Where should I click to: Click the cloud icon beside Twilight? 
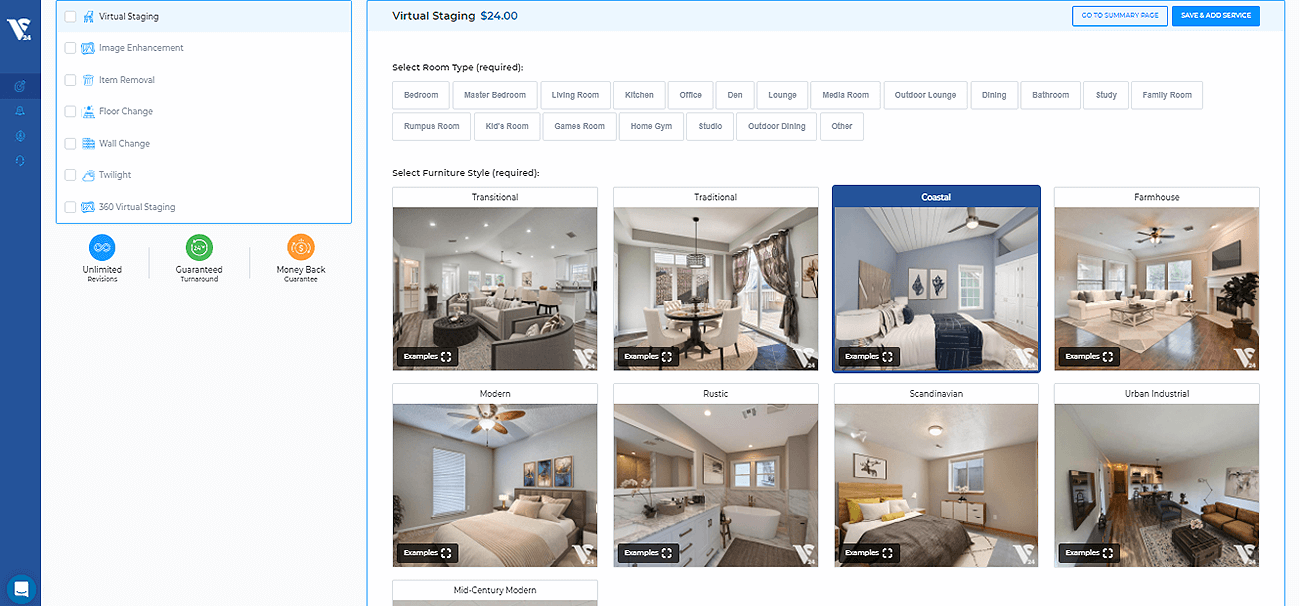coord(89,175)
